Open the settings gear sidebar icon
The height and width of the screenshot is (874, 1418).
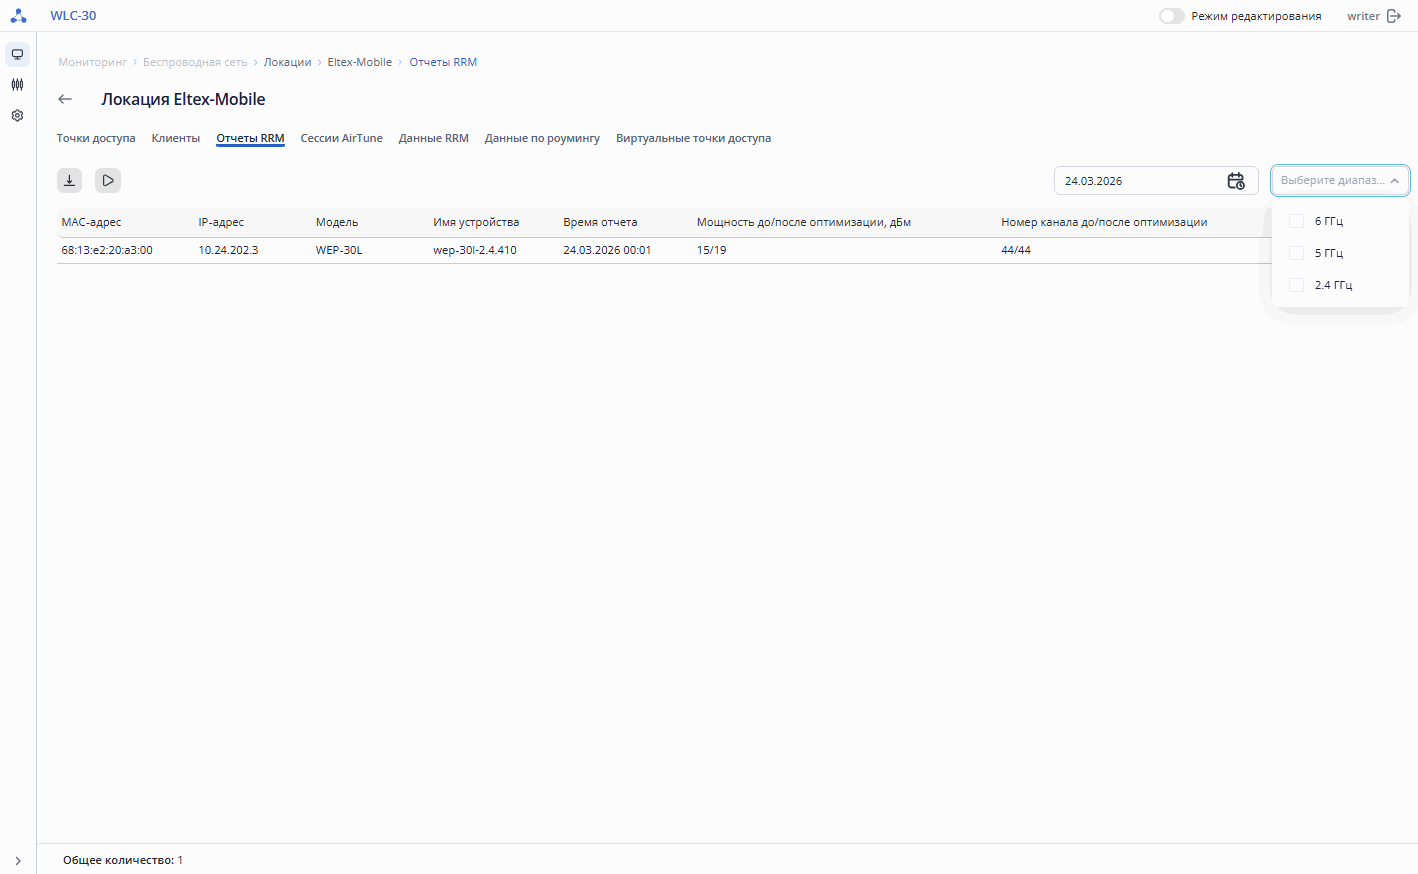(x=17, y=116)
